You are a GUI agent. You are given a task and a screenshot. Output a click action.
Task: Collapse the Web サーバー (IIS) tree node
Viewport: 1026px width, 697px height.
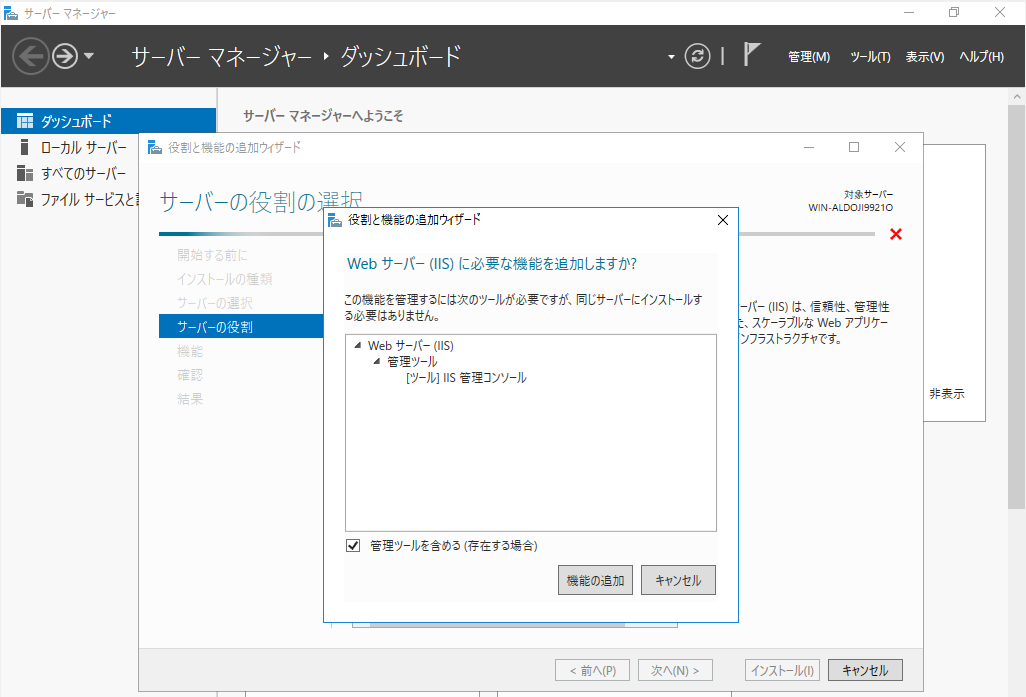coord(356,345)
